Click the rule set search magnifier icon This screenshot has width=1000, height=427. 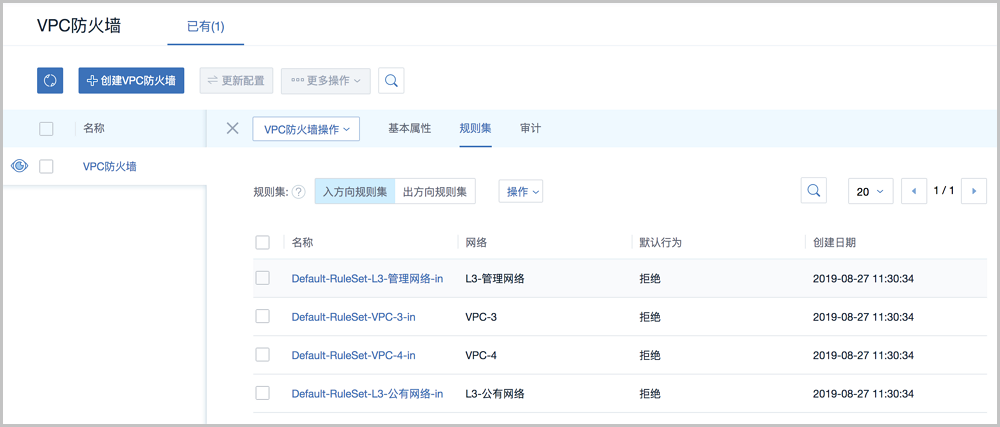click(x=814, y=191)
